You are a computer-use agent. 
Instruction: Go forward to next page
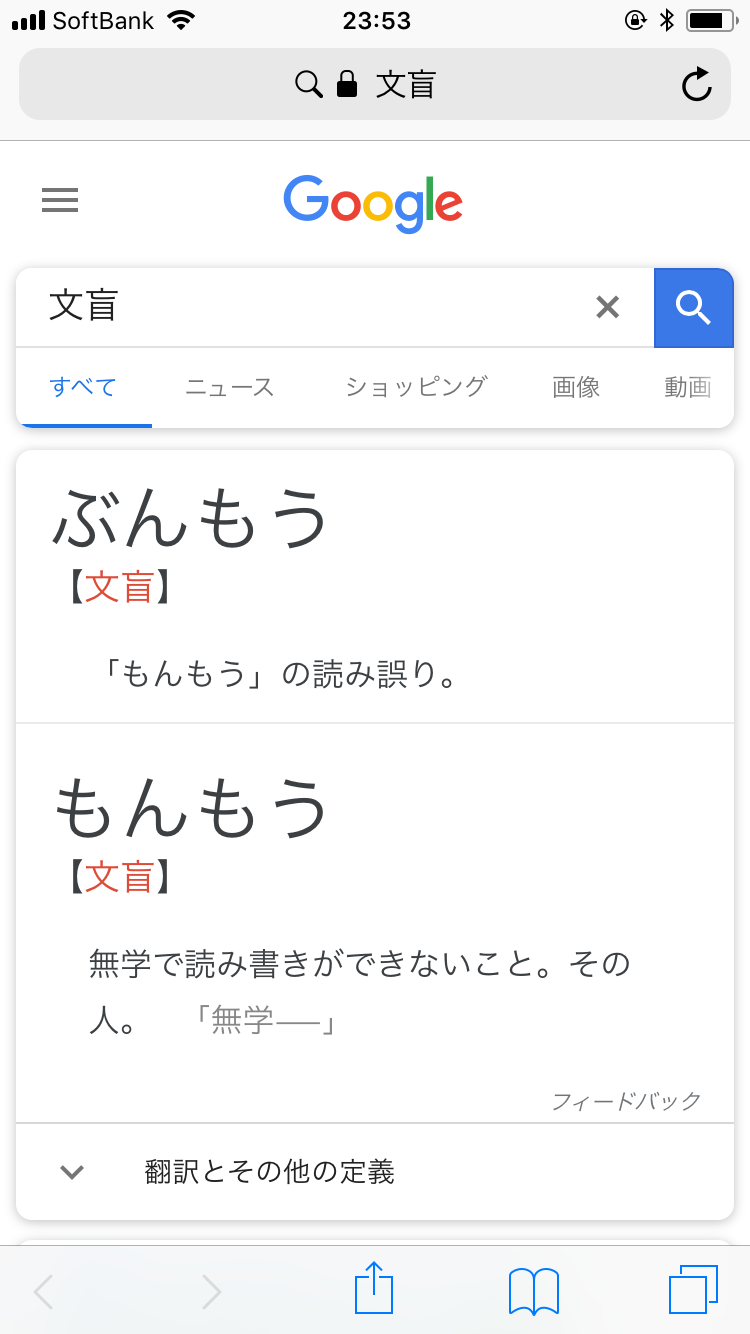(211, 1291)
